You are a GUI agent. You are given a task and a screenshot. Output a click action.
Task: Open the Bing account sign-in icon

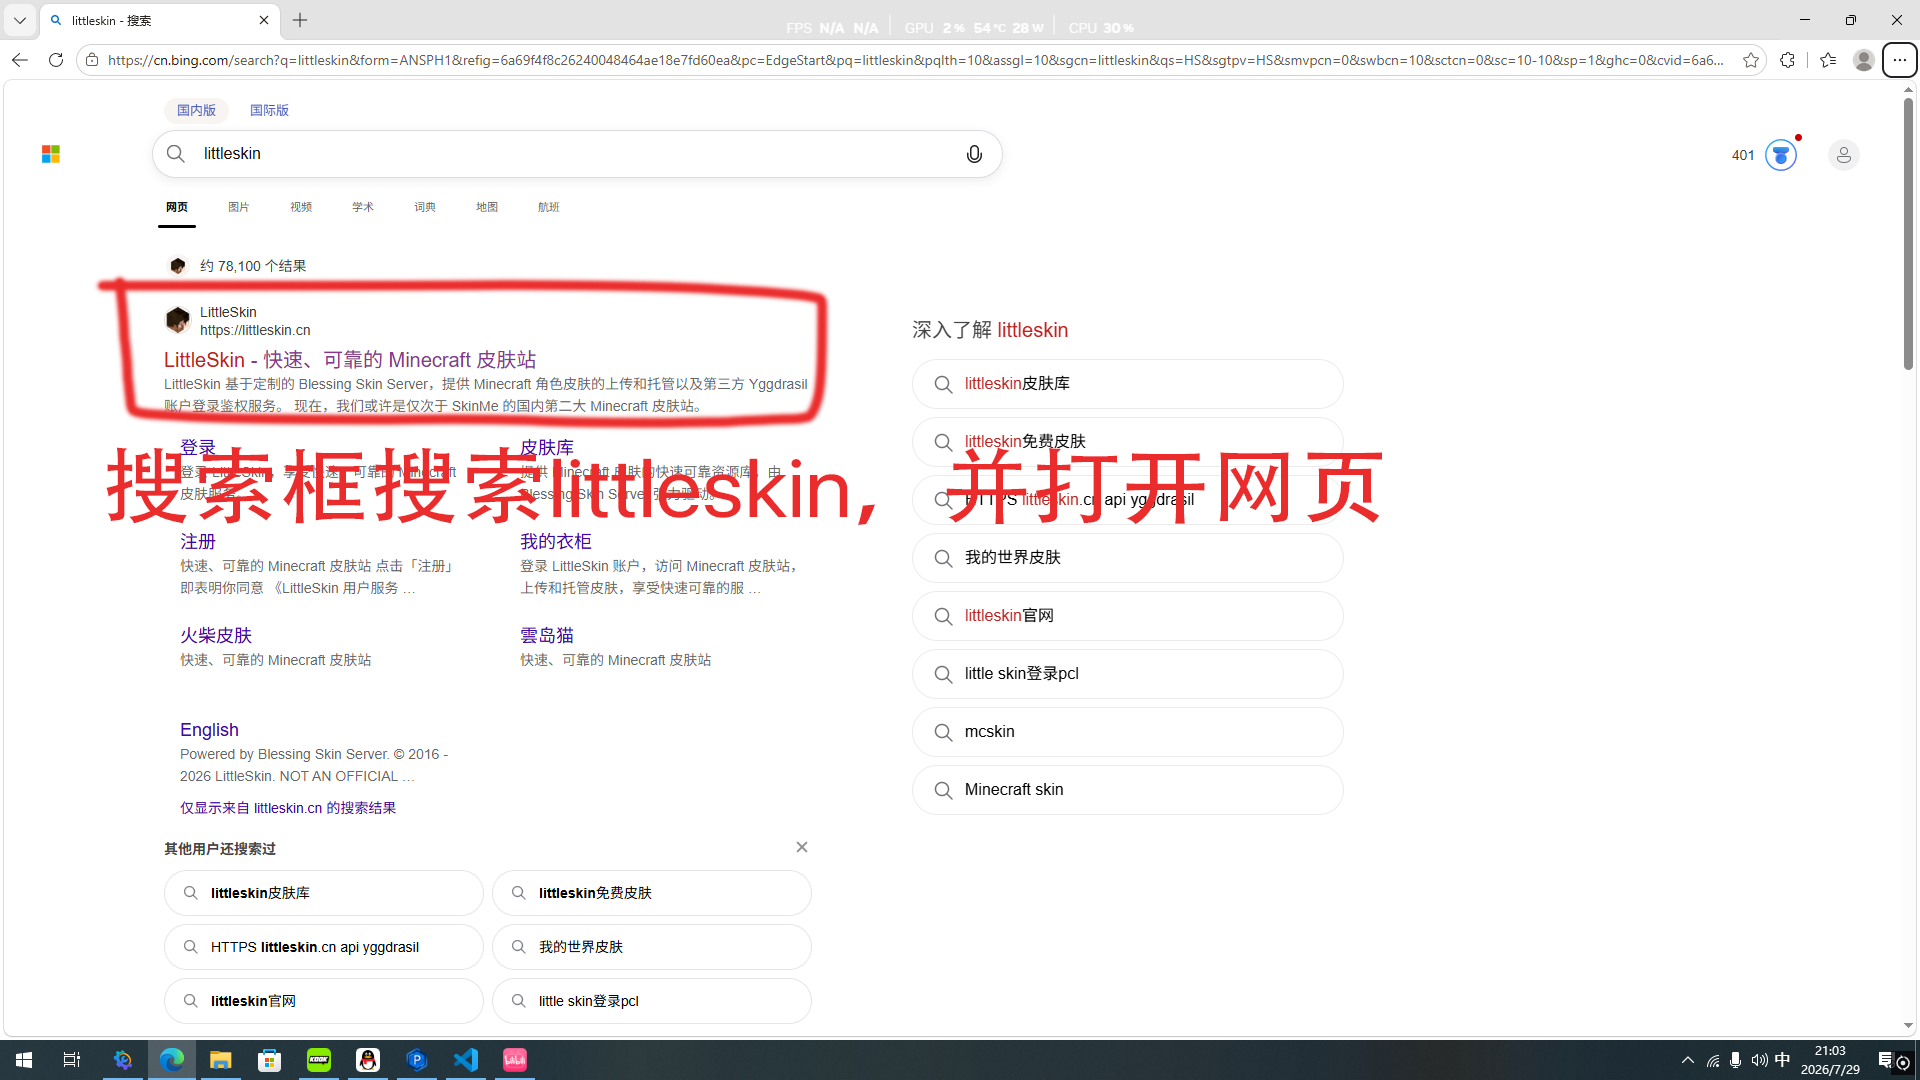click(x=1843, y=155)
